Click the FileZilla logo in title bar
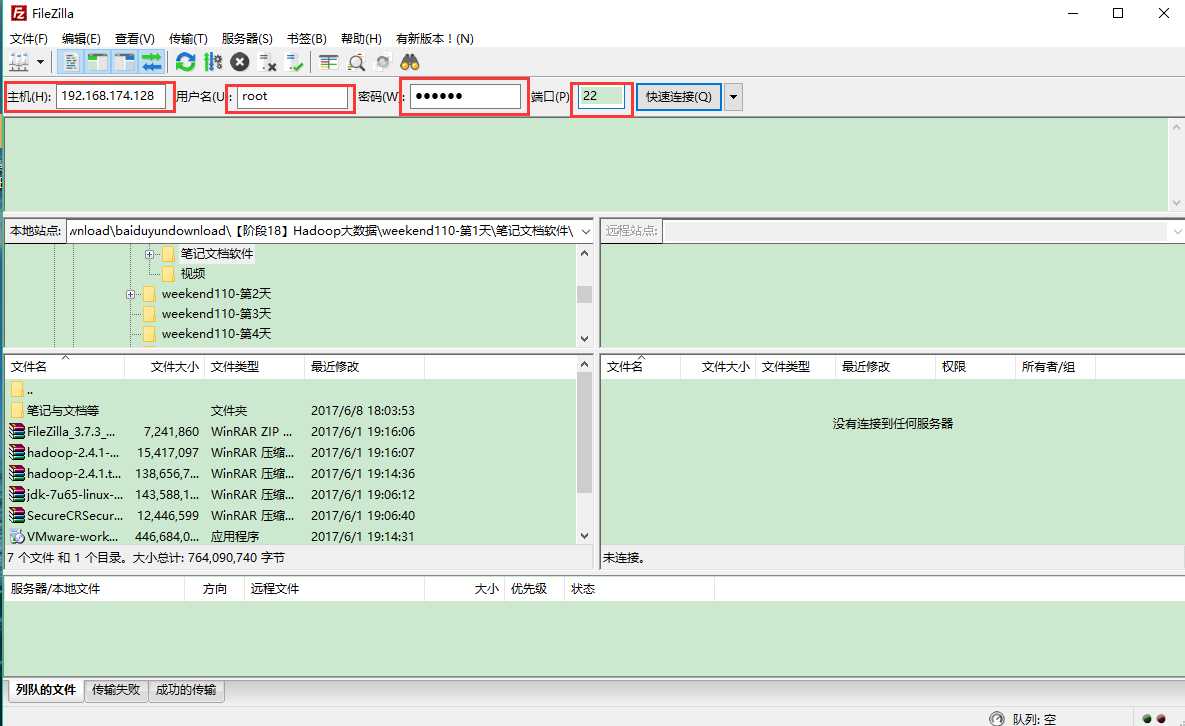 (18, 13)
